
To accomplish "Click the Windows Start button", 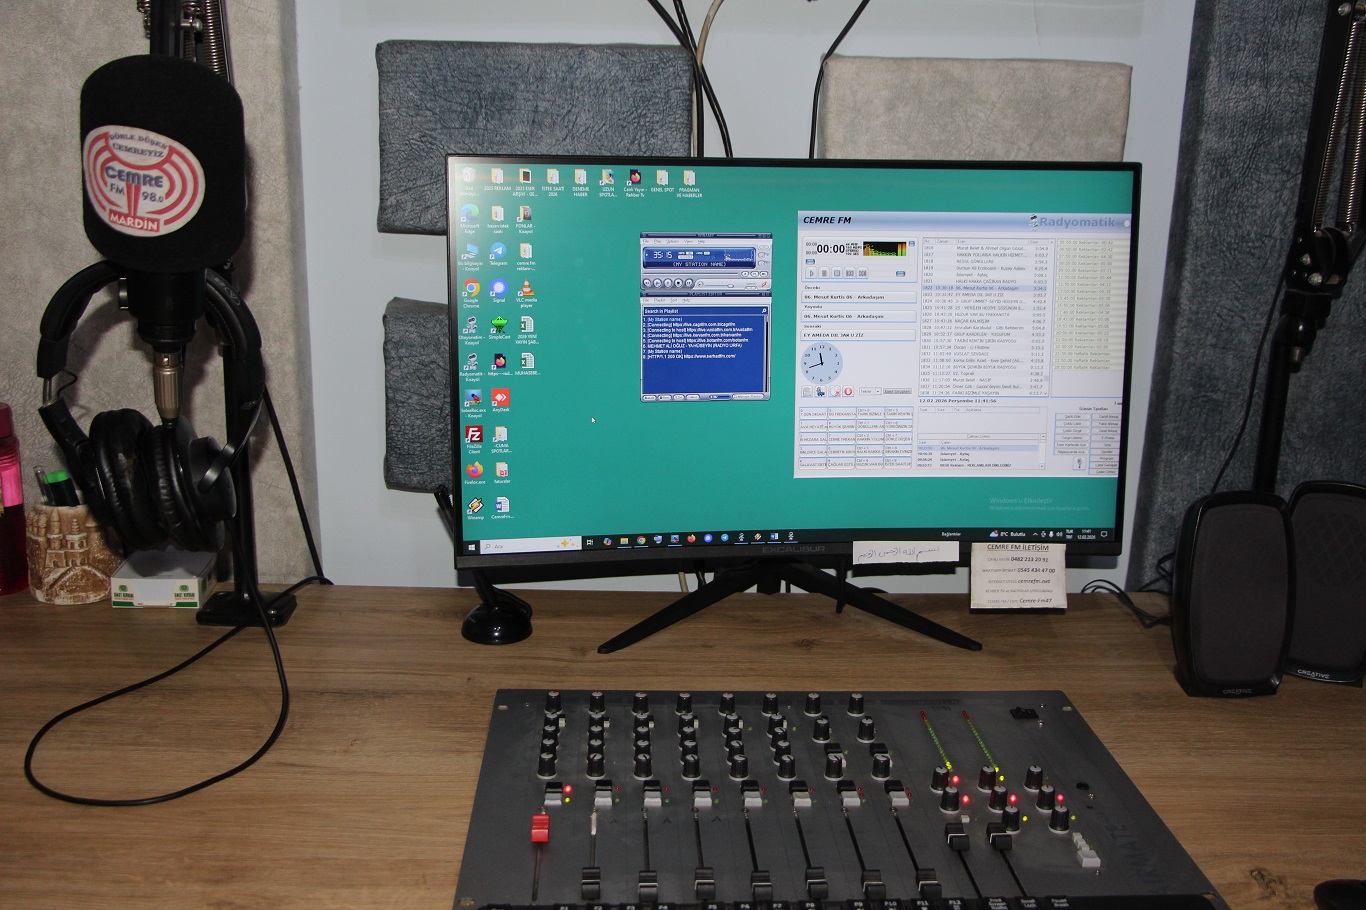I will (x=472, y=547).
